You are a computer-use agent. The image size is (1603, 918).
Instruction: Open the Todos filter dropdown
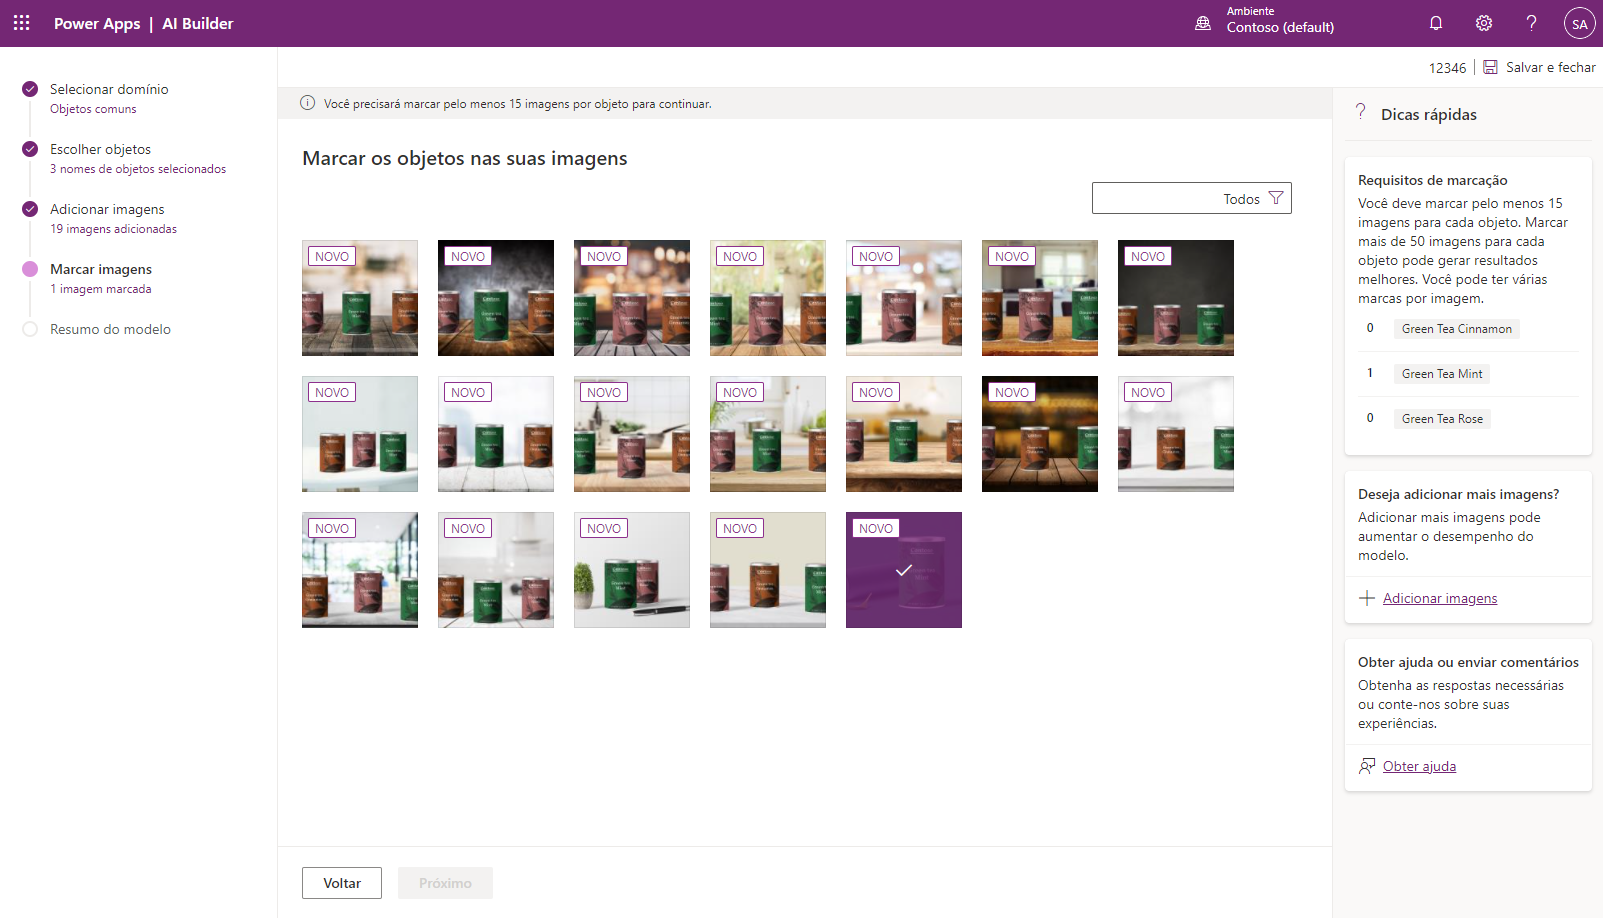coord(1192,198)
